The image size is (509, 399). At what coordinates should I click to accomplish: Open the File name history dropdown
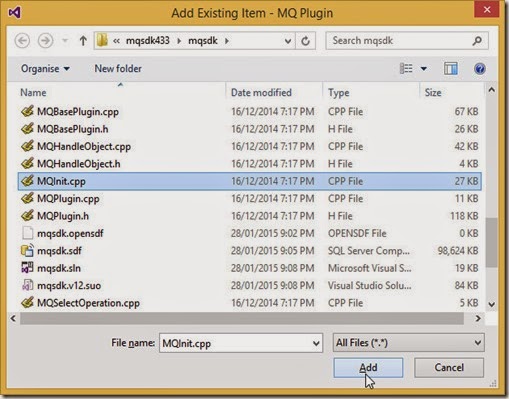pos(316,343)
